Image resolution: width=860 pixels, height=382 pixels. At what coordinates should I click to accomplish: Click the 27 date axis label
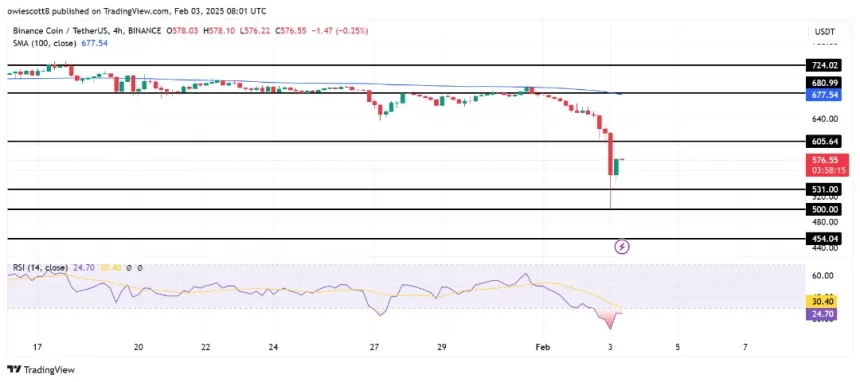375,347
